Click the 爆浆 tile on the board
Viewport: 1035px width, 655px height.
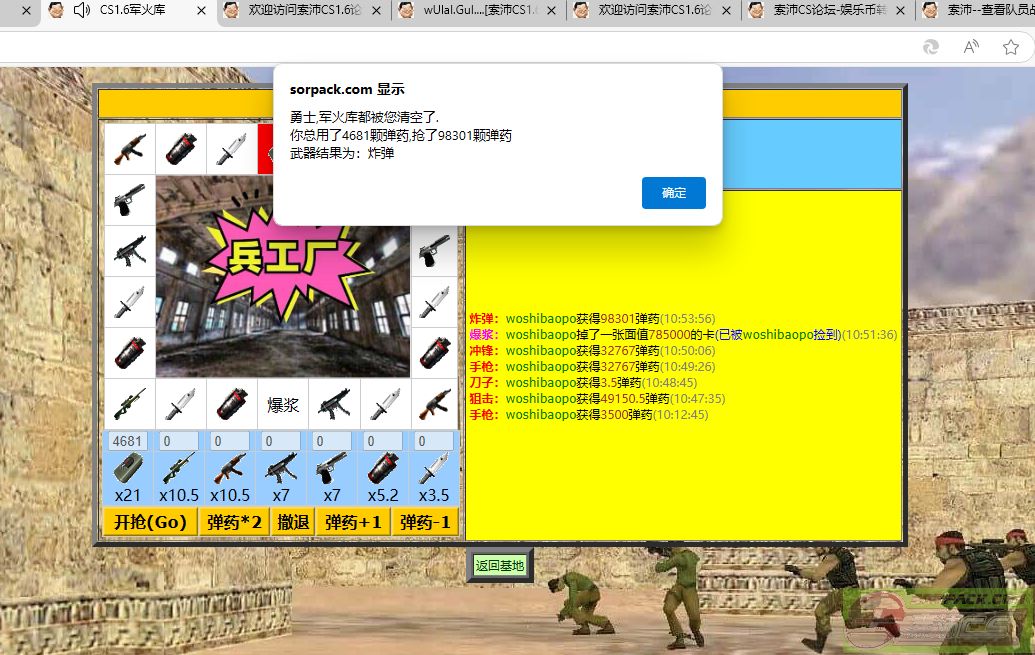[x=283, y=403]
